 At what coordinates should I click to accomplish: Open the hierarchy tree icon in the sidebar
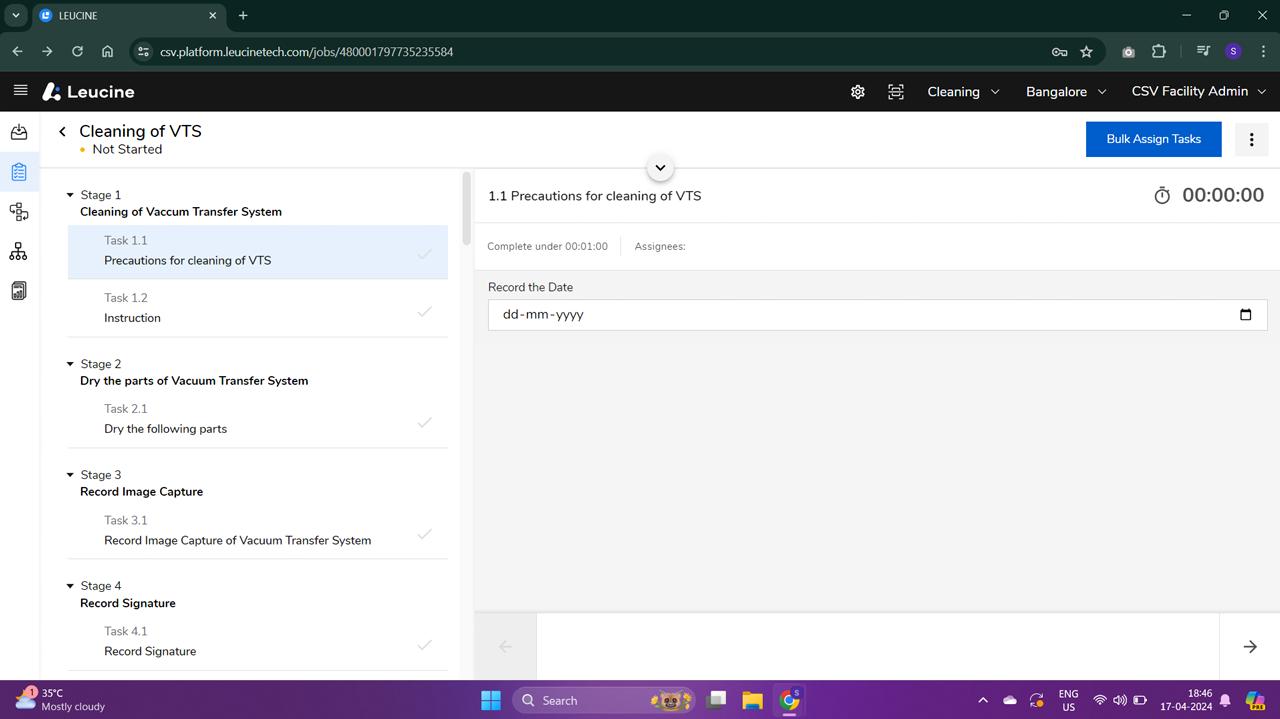coord(19,252)
